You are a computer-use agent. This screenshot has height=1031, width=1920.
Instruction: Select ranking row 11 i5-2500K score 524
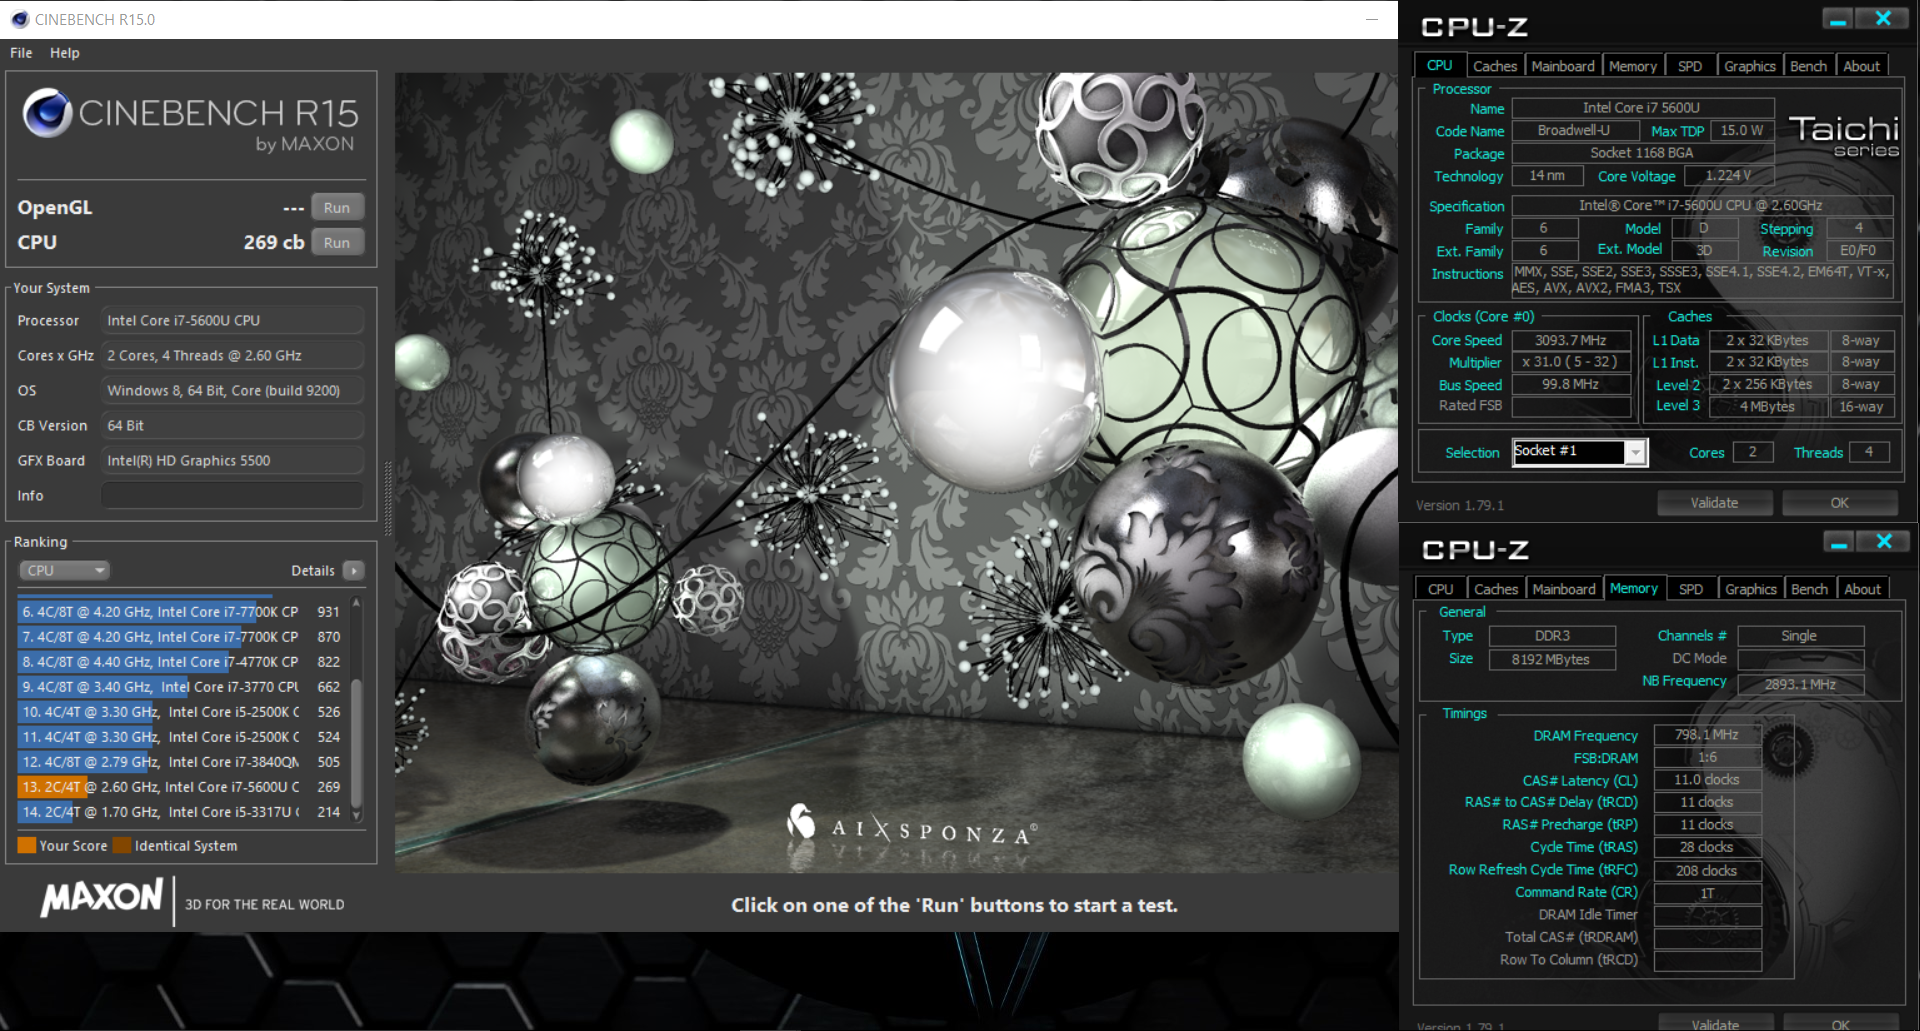[x=181, y=737]
